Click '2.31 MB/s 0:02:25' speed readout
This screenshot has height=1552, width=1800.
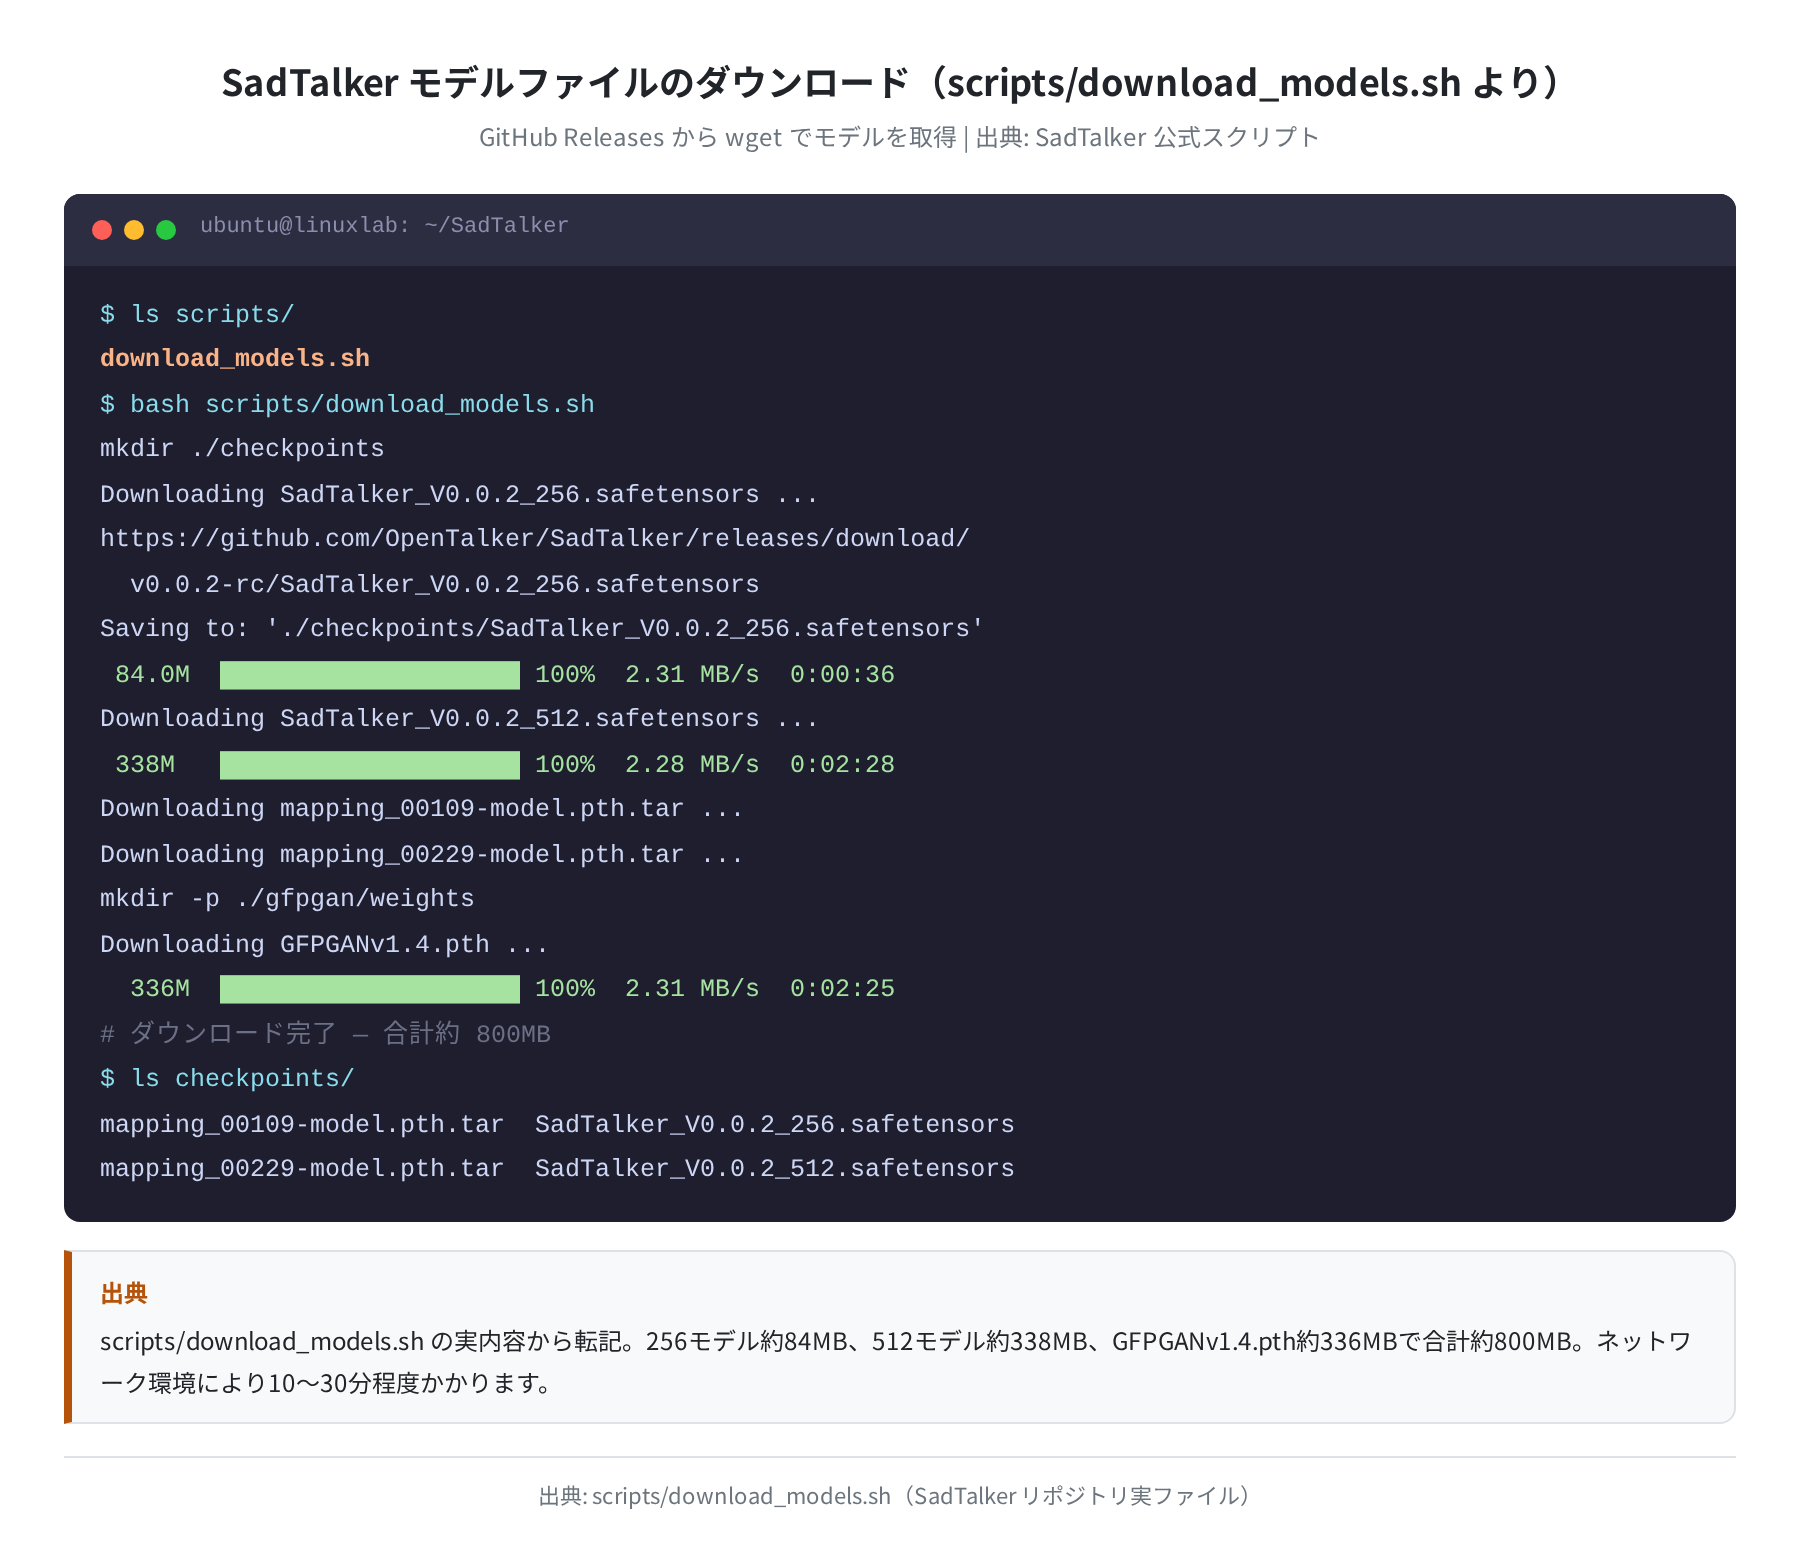coord(760,988)
